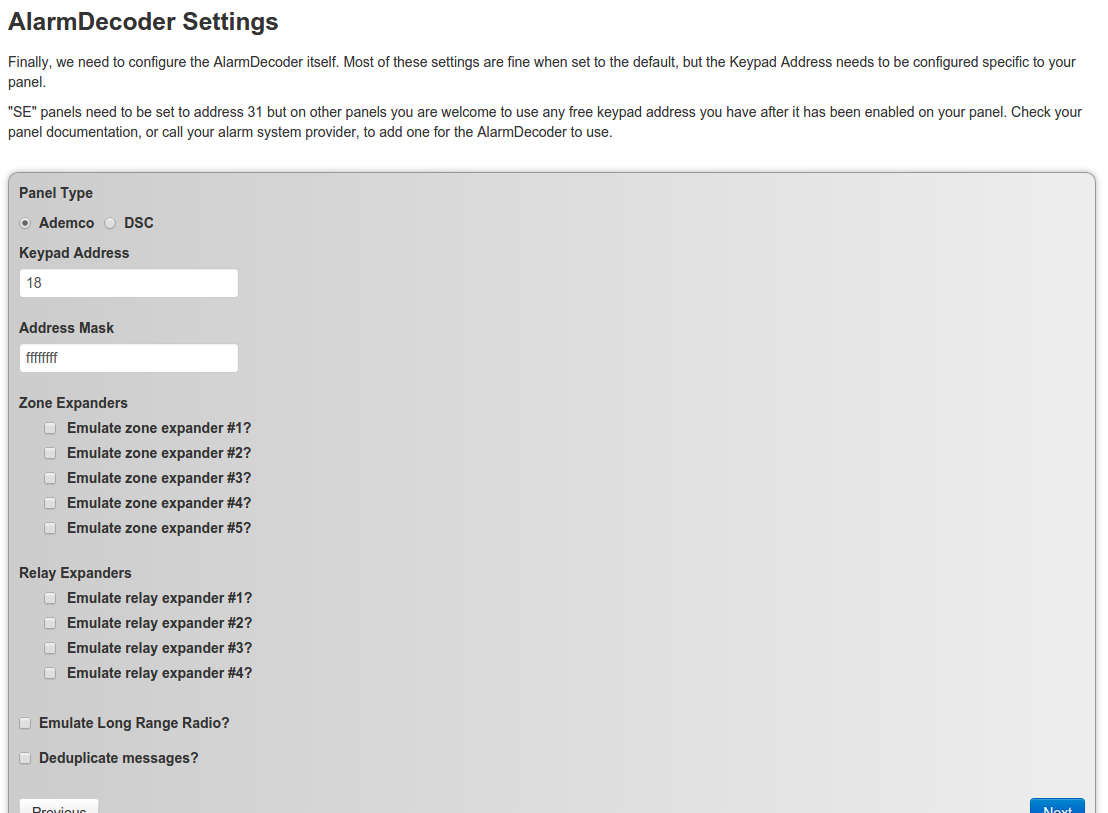This screenshot has height=813, width=1108.
Task: Click the 'Deduplicate messages?' label
Action: coord(119,758)
